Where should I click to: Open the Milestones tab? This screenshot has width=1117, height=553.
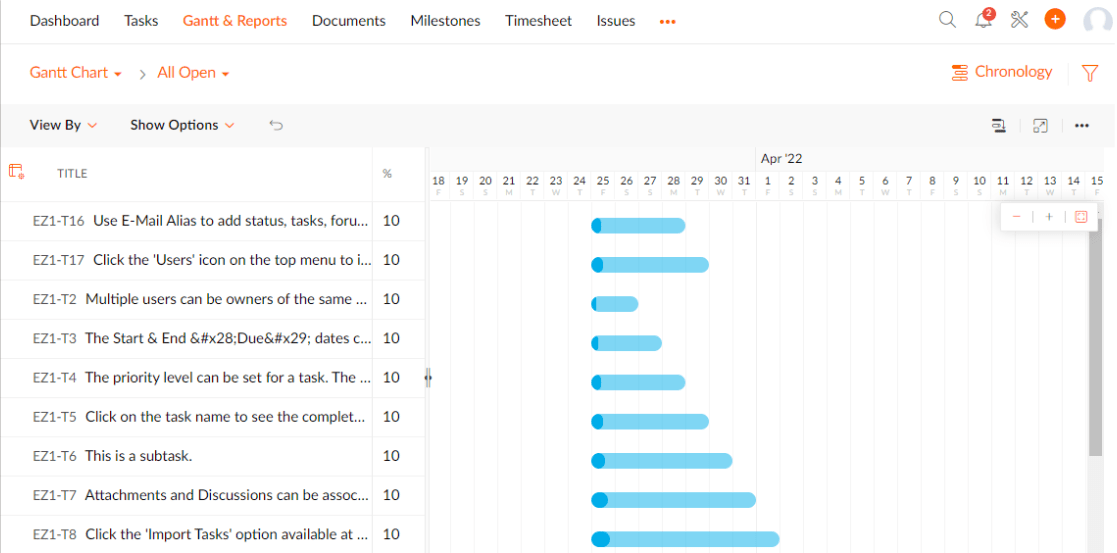(x=445, y=21)
